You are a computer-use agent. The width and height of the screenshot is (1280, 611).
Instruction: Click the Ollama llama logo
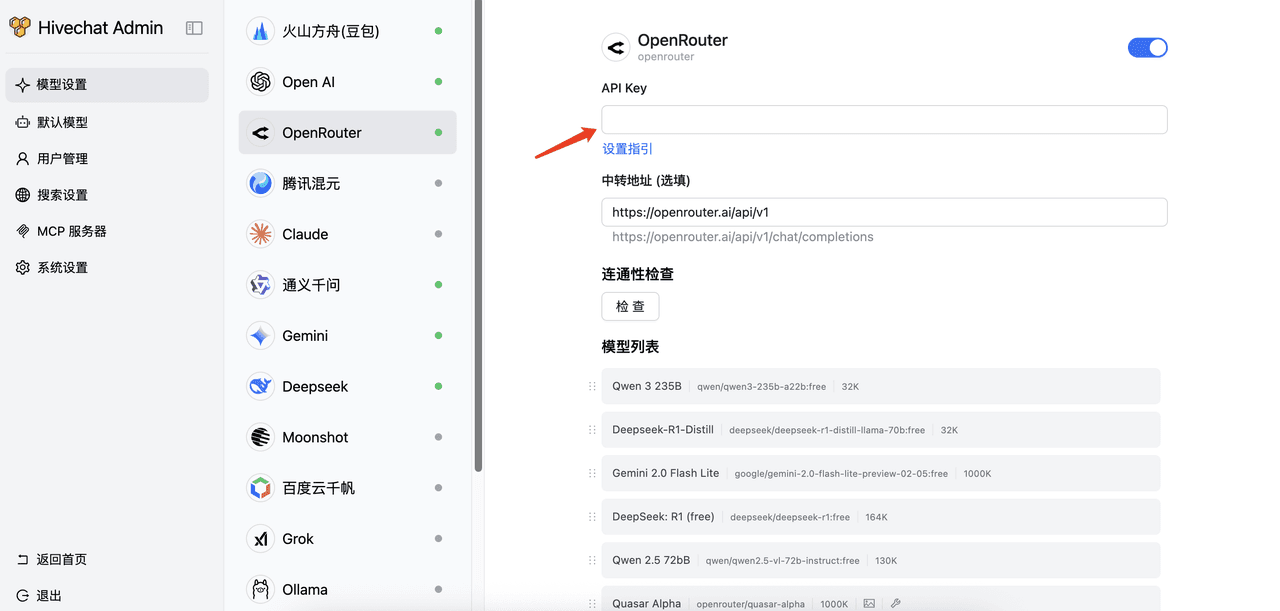click(x=260, y=589)
